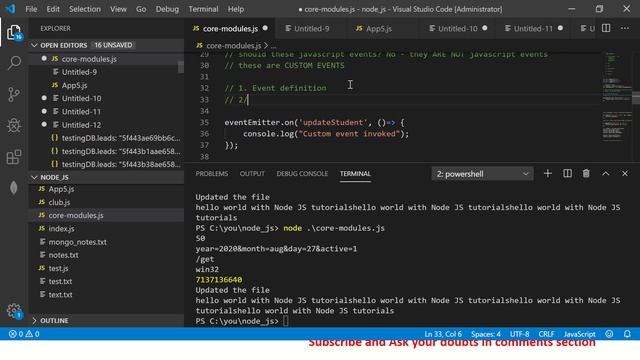Open the powershell terminal selector dropdown
Image resolution: width=640 pixels, height=360 pixels.
coord(482,174)
